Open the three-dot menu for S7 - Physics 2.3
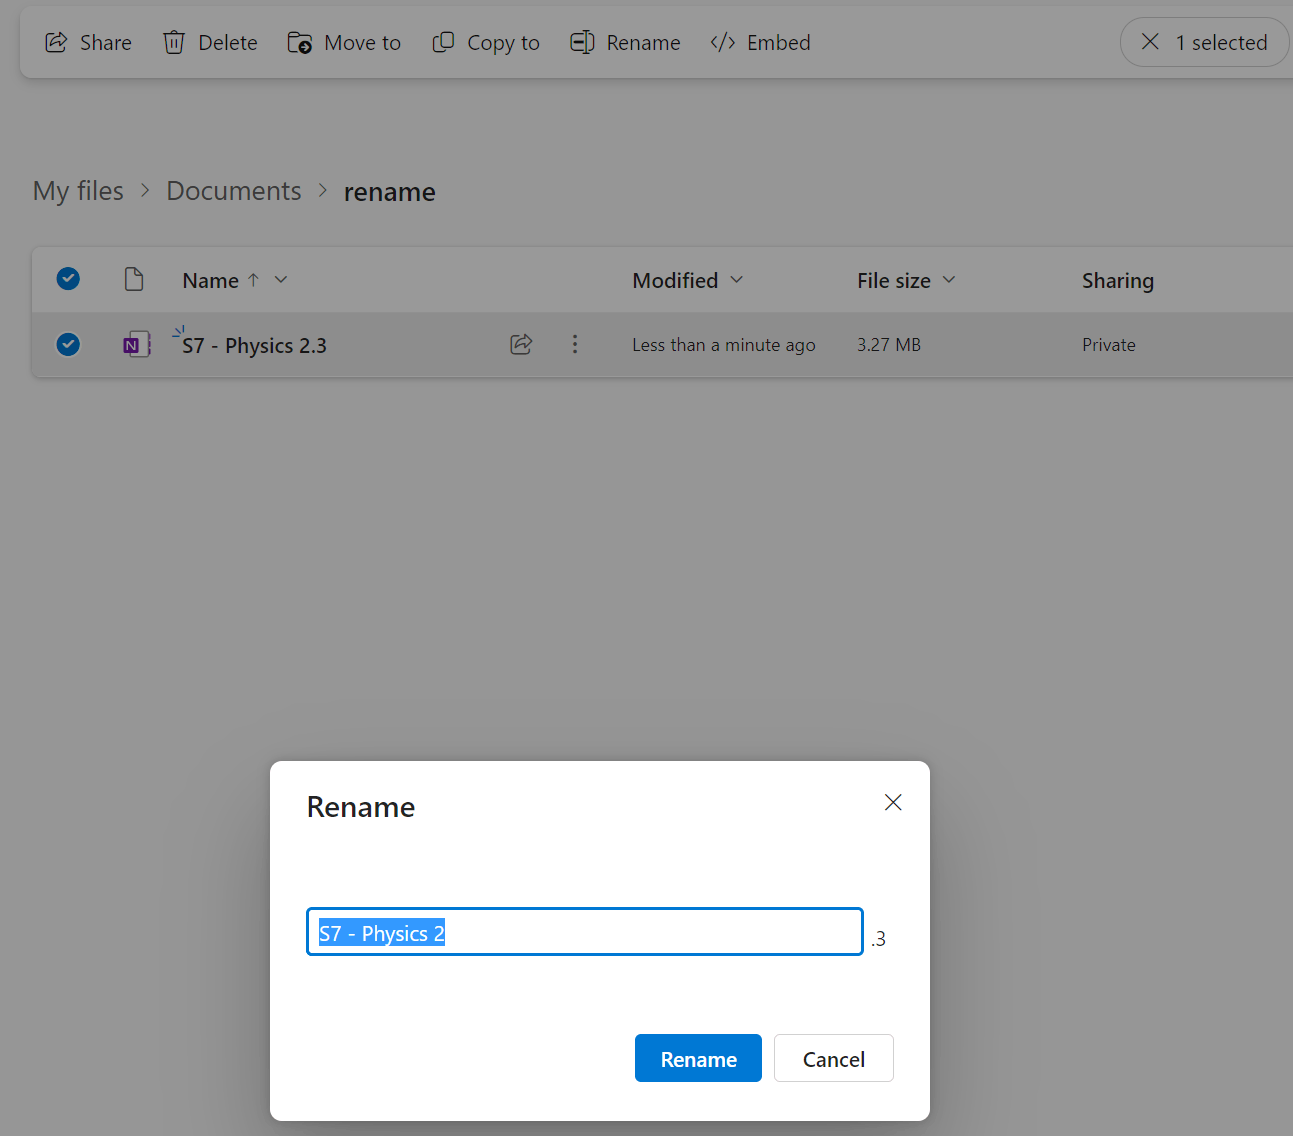1293x1136 pixels. coord(575,344)
